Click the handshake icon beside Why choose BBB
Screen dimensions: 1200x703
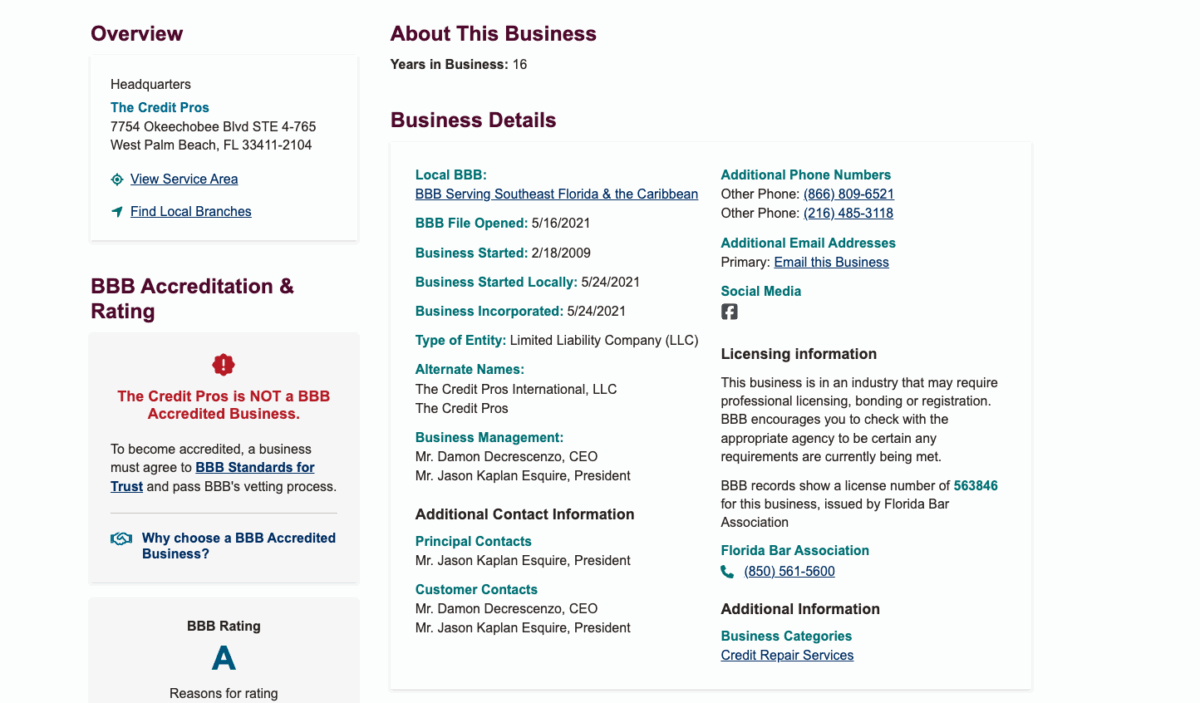pyautogui.click(x=121, y=537)
